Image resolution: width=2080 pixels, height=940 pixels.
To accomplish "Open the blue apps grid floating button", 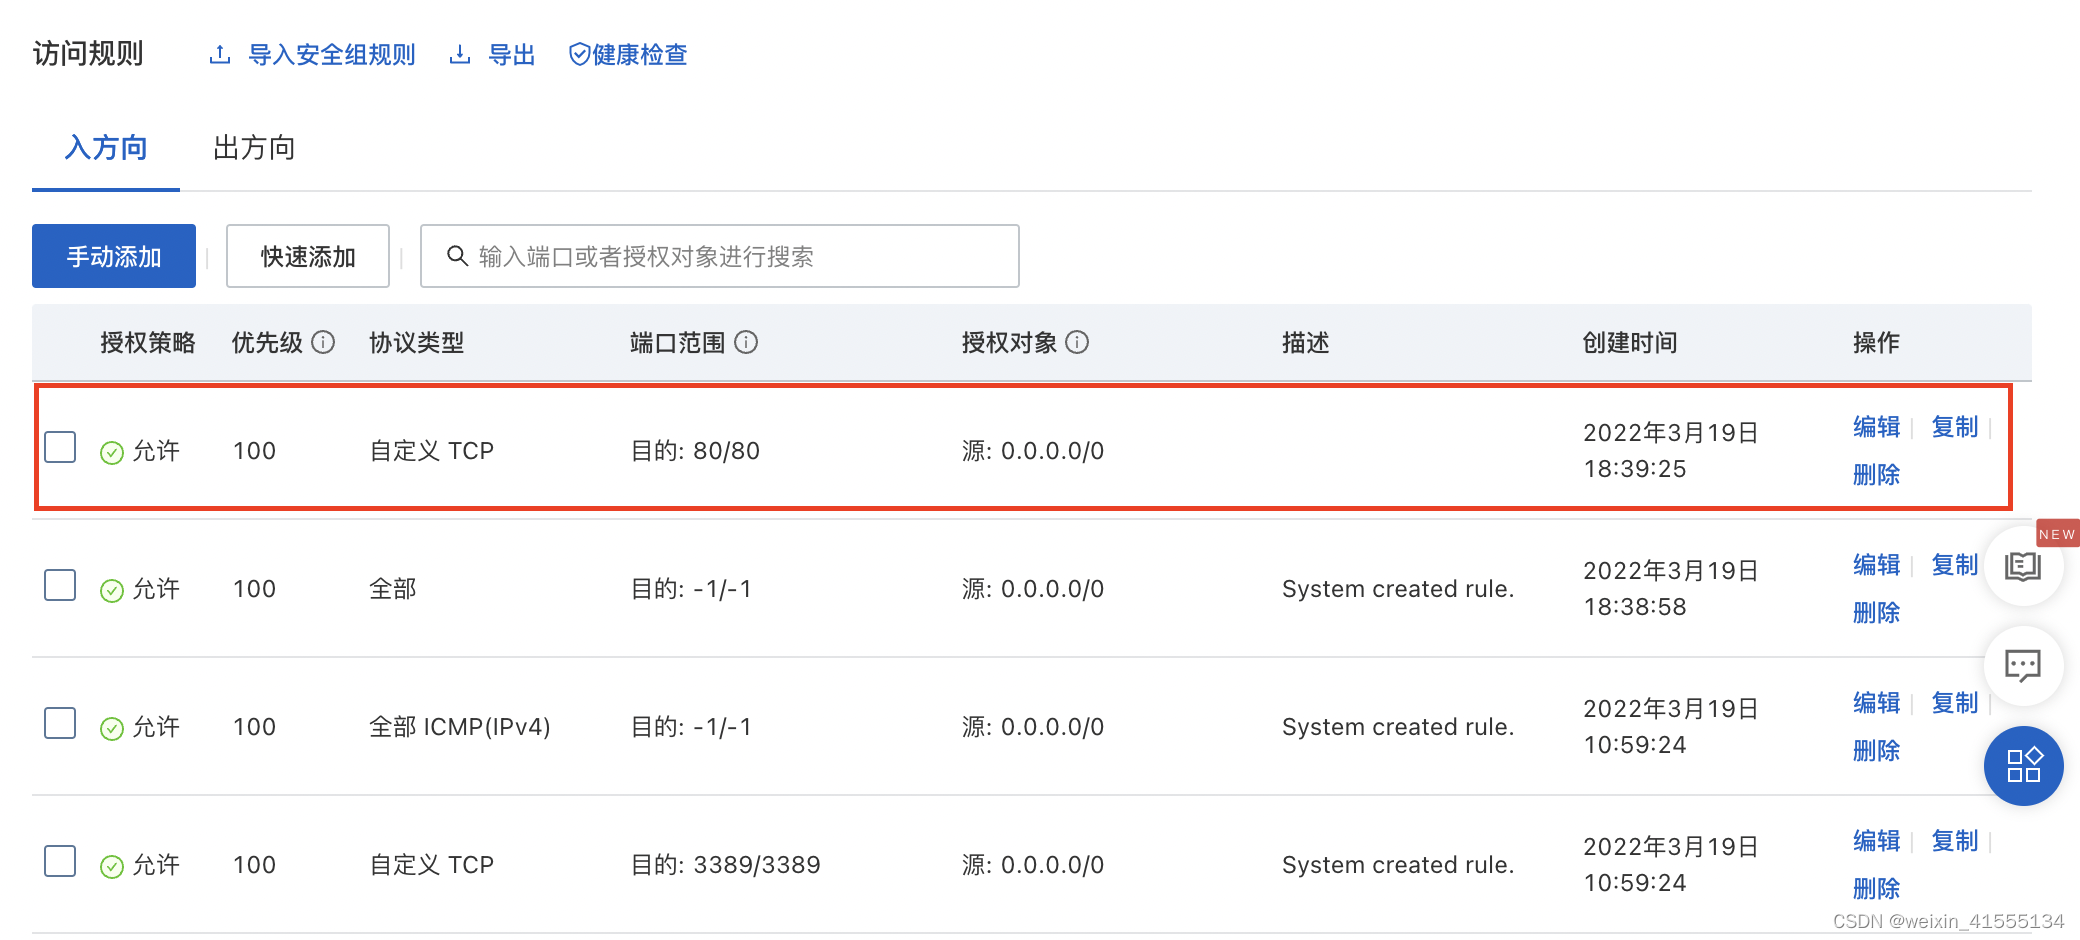I will [x=2023, y=766].
